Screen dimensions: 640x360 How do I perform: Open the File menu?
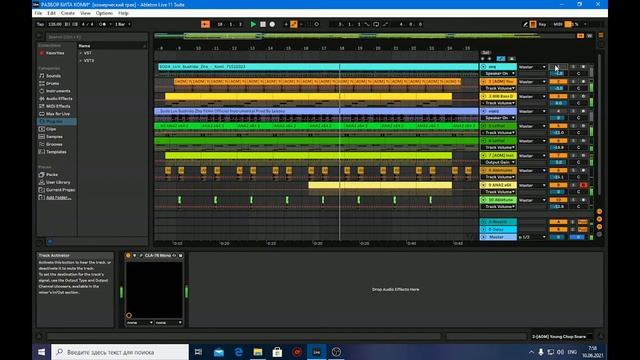click(x=38, y=13)
